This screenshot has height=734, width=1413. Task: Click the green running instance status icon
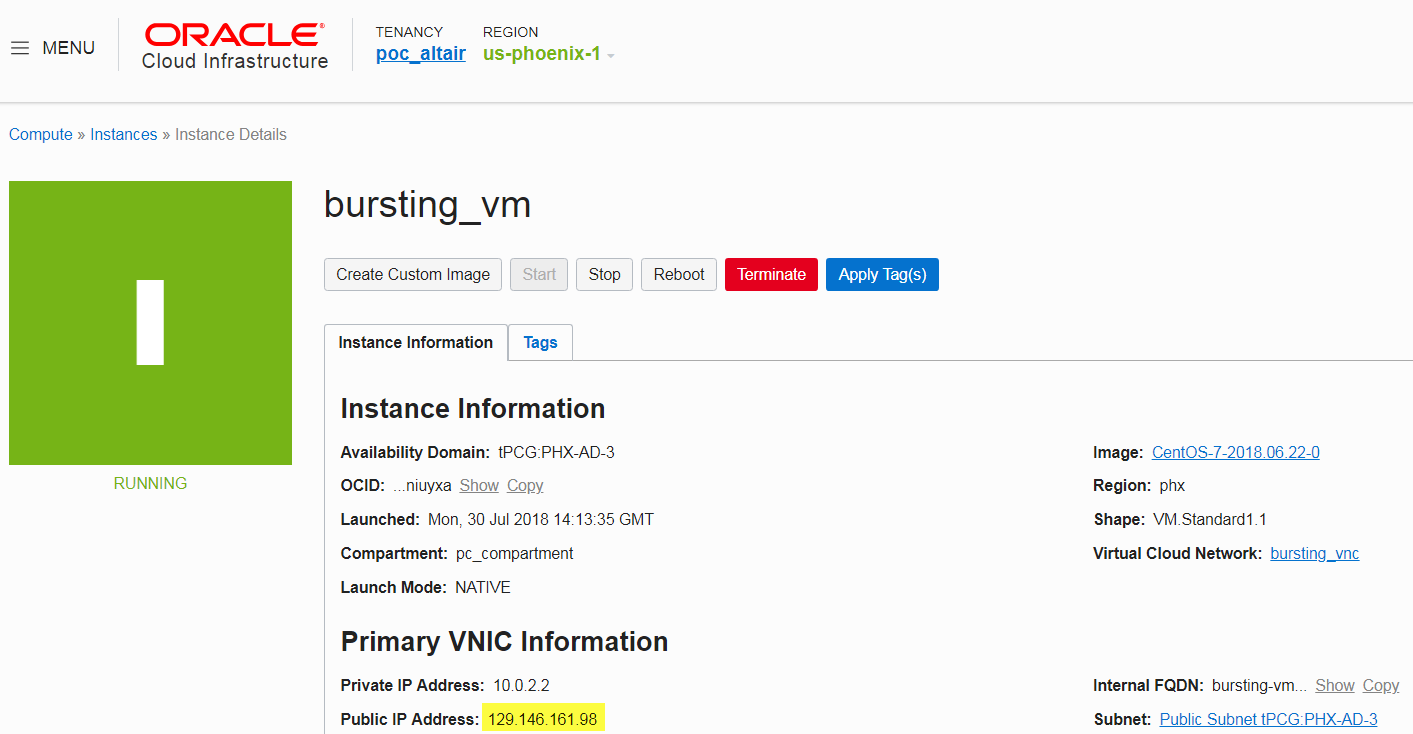tap(150, 322)
